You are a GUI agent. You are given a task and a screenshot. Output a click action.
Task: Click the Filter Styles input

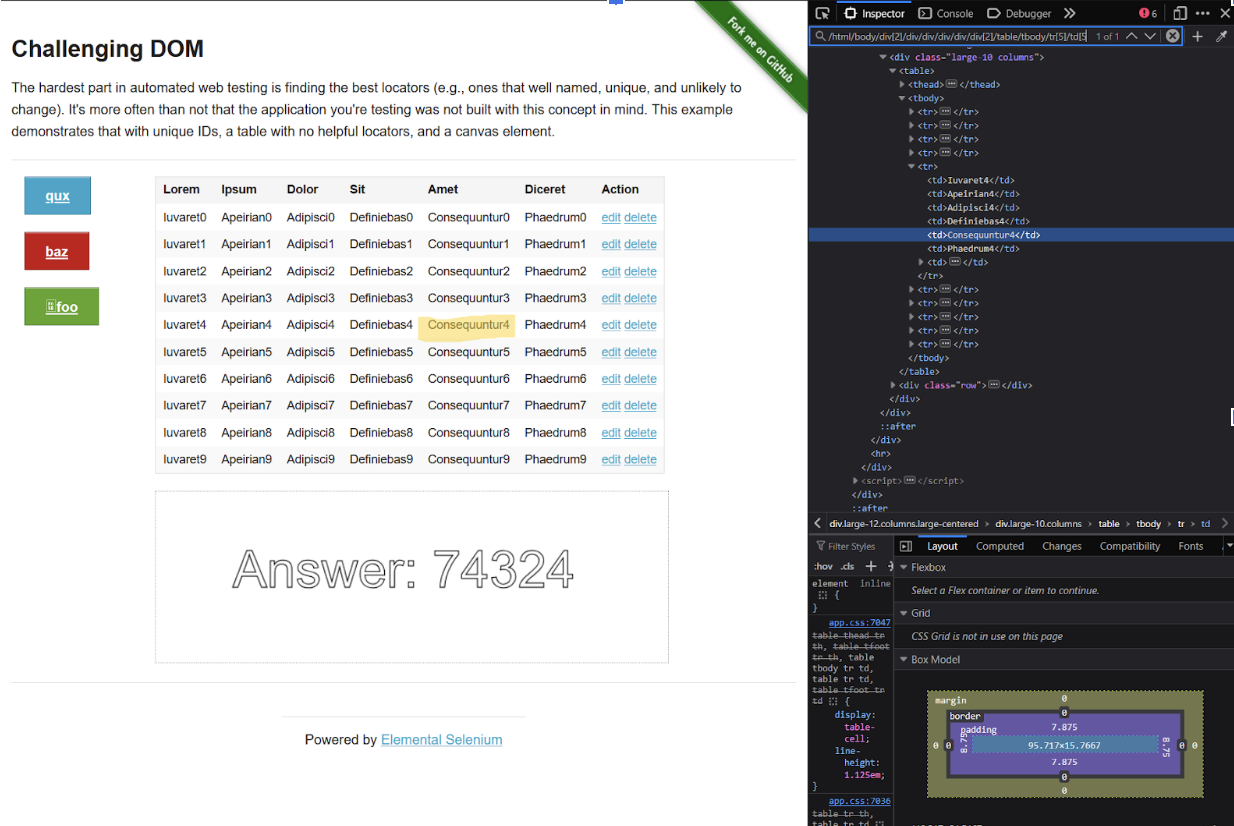point(850,546)
